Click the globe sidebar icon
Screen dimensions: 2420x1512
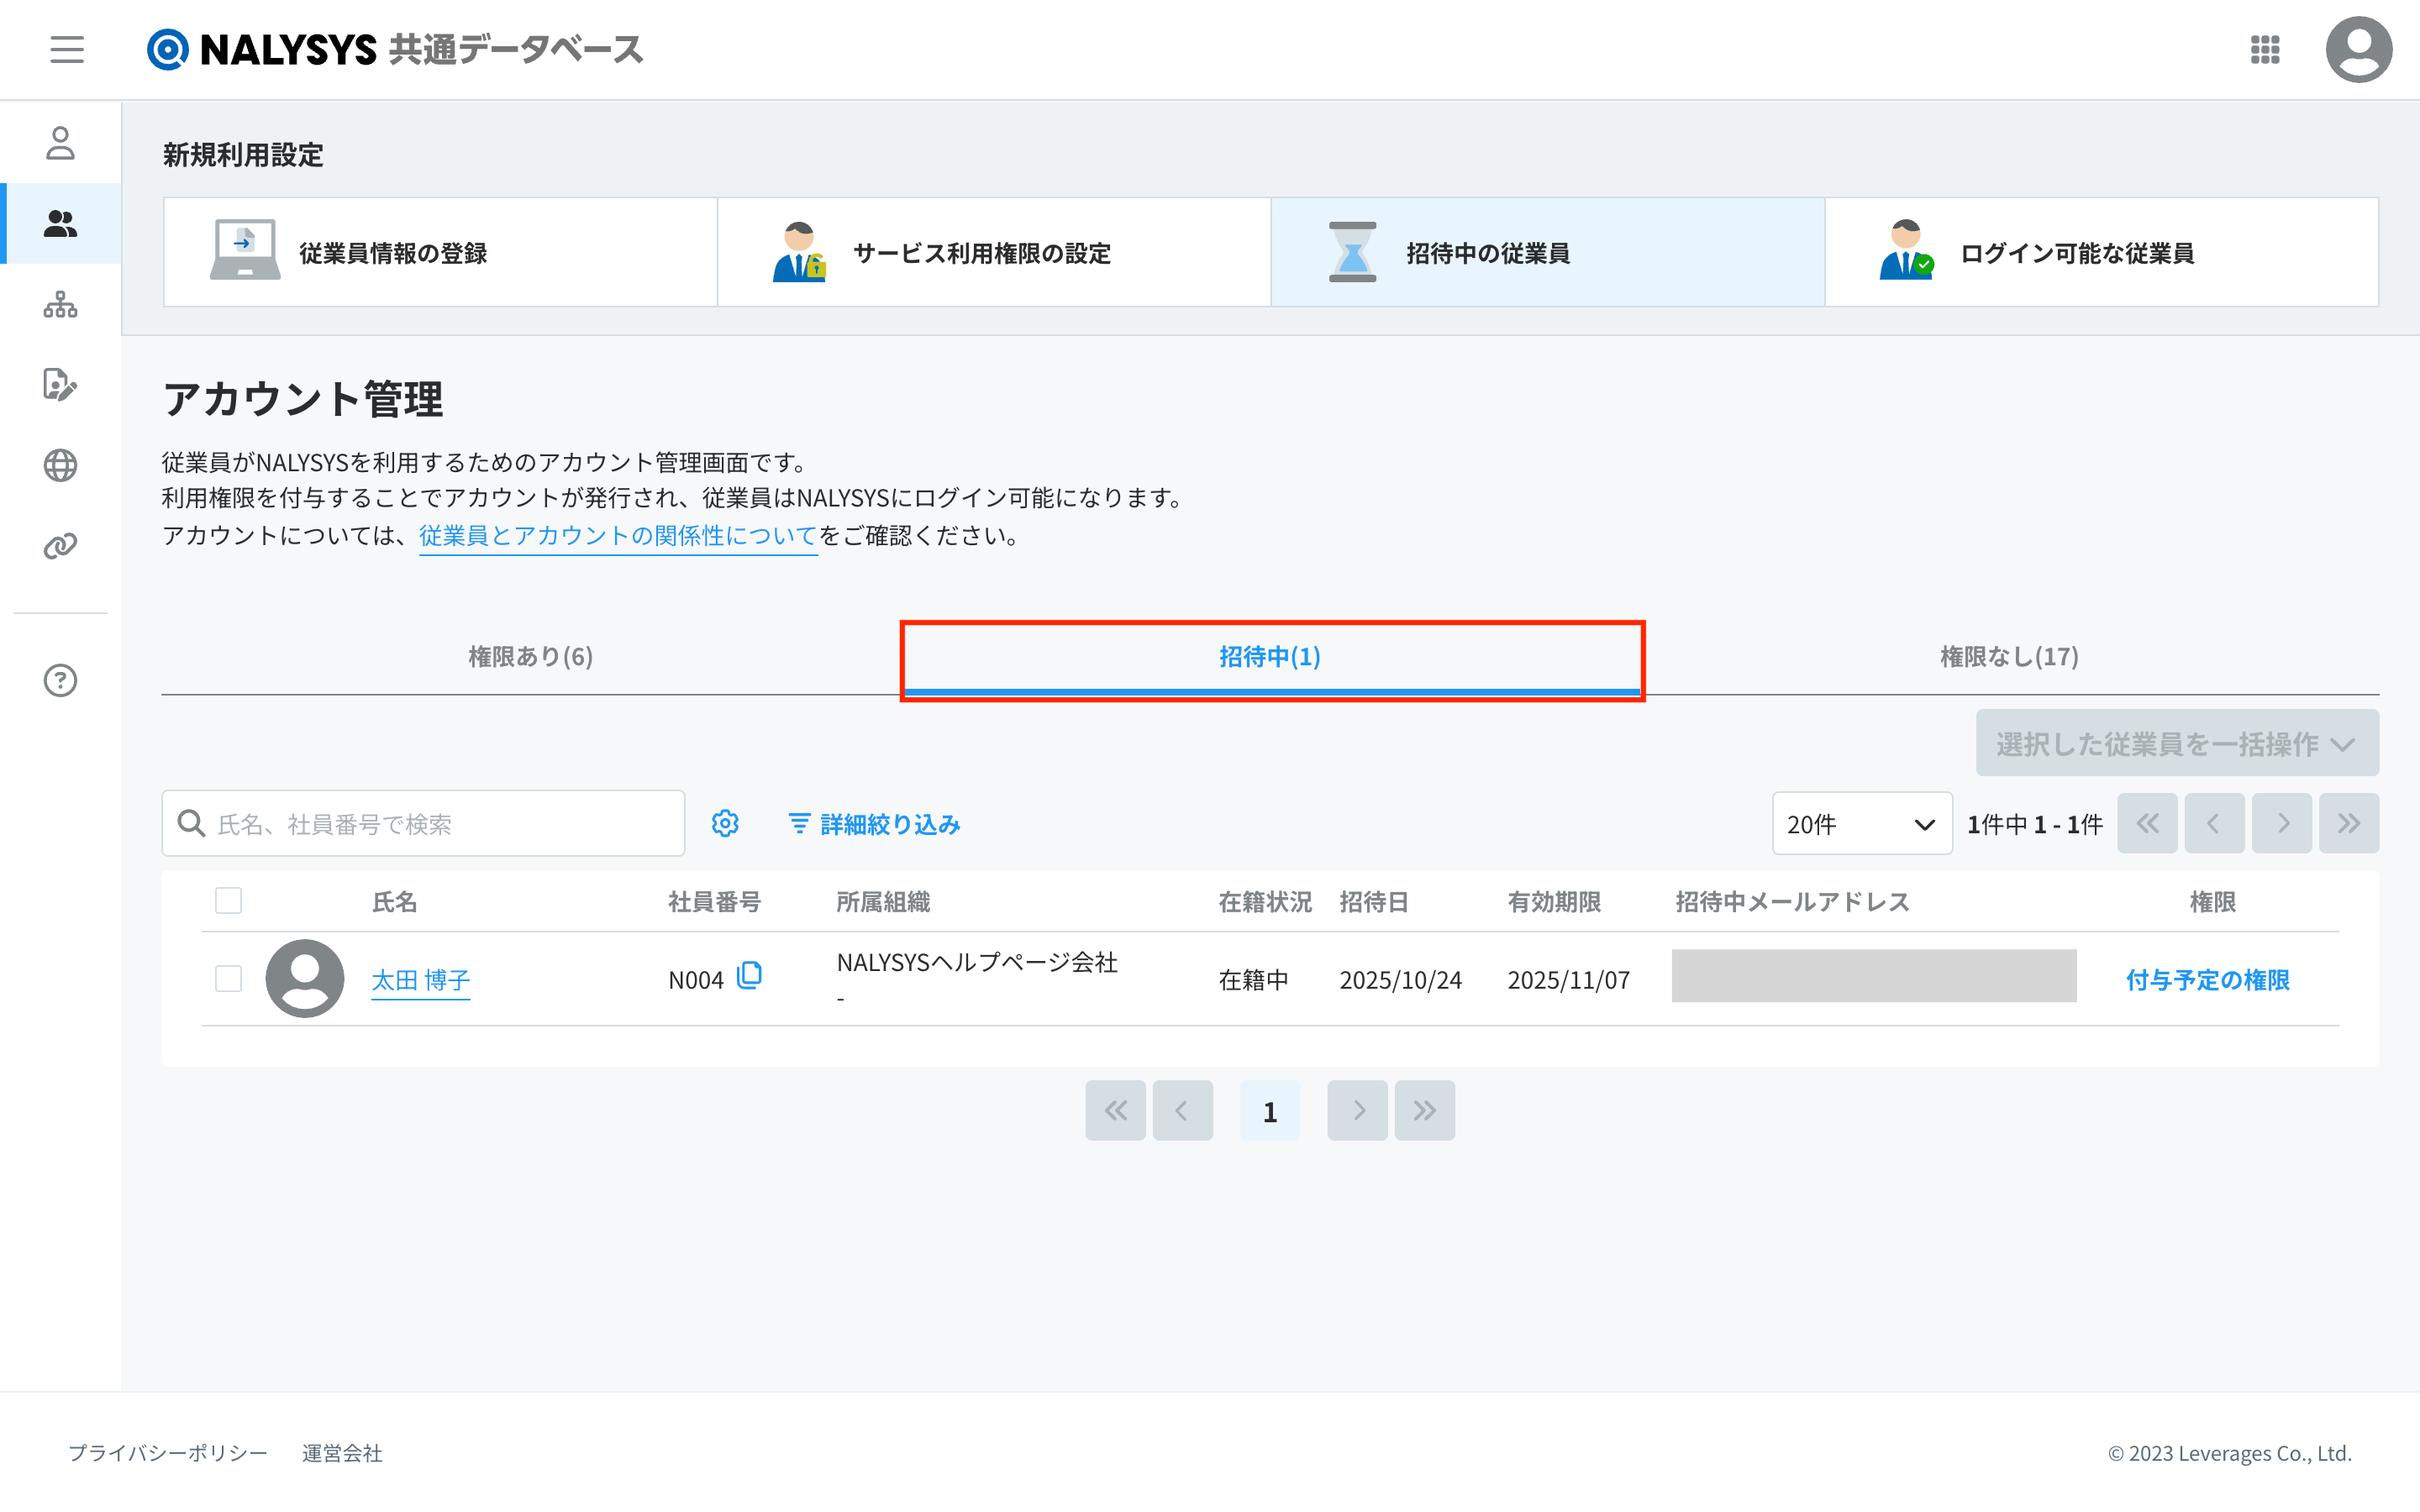pos(60,465)
